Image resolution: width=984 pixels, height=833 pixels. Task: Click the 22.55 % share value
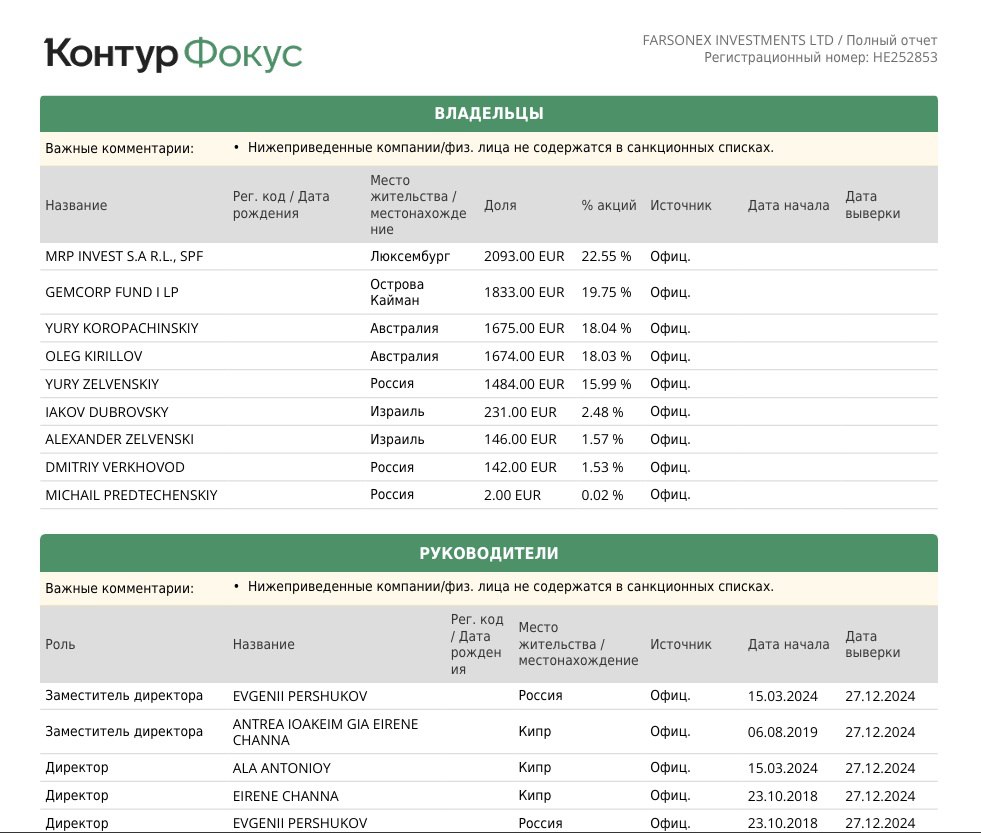coord(606,256)
